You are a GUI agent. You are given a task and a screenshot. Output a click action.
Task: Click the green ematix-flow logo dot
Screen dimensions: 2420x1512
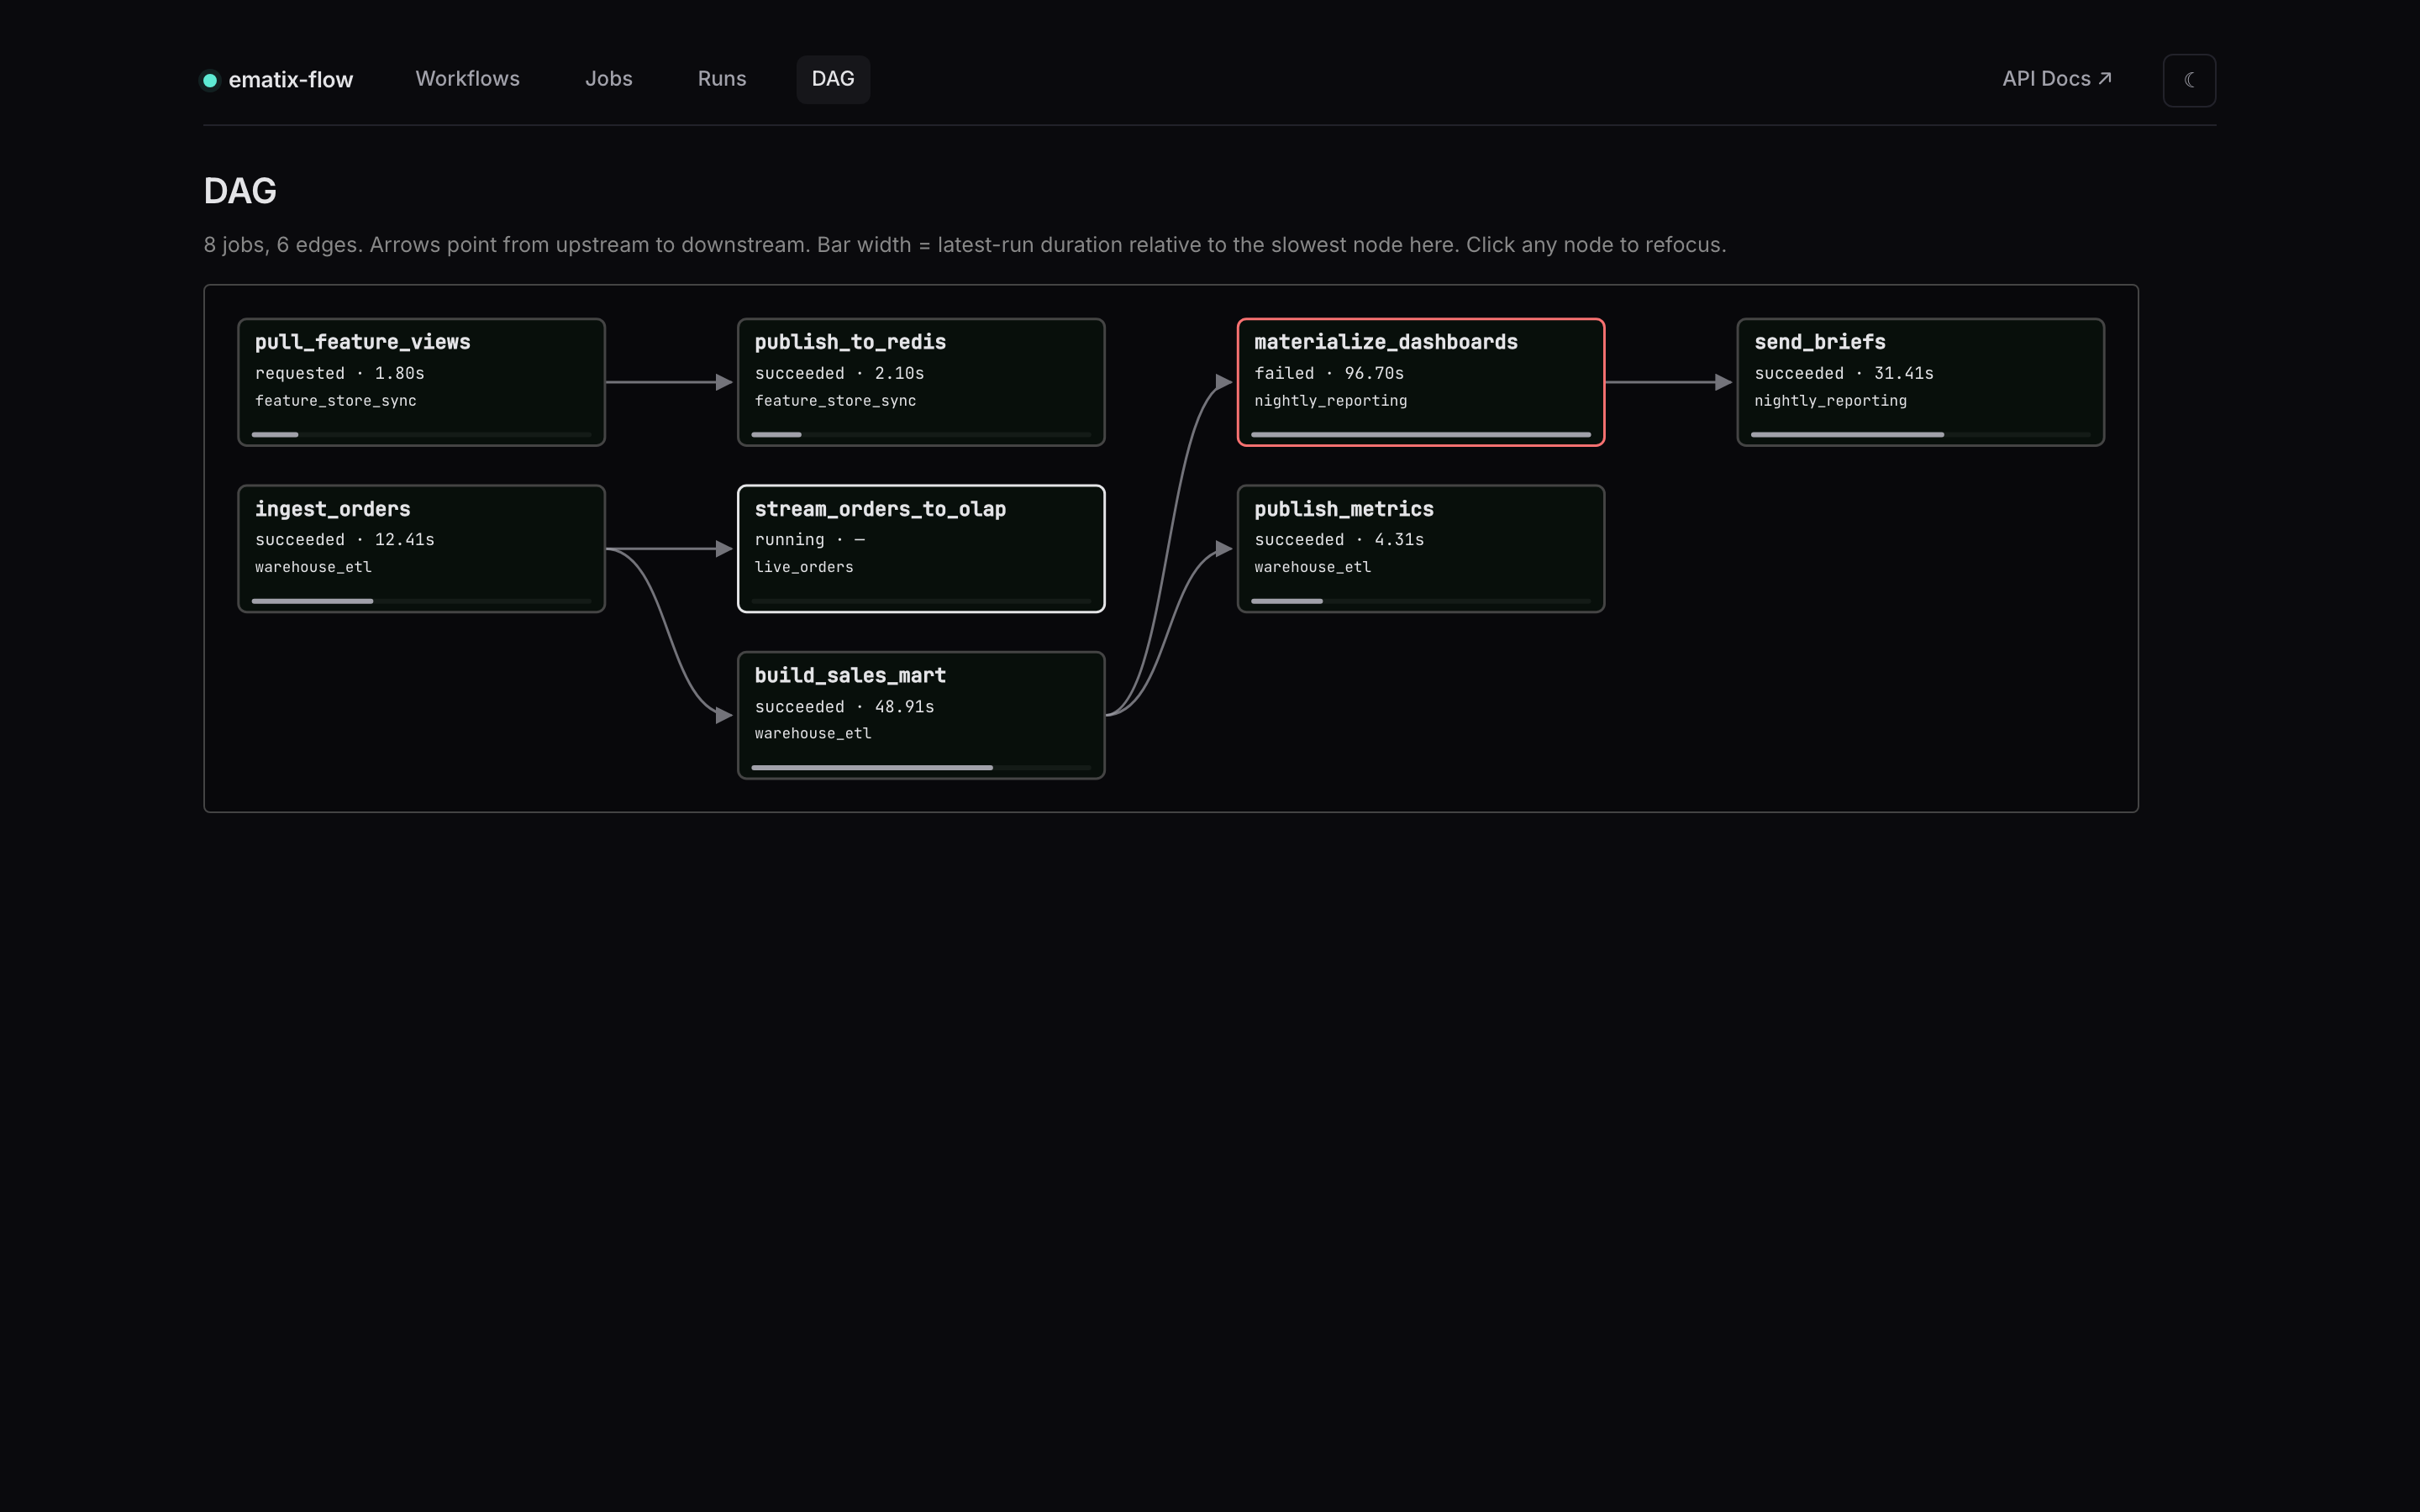coord(210,80)
